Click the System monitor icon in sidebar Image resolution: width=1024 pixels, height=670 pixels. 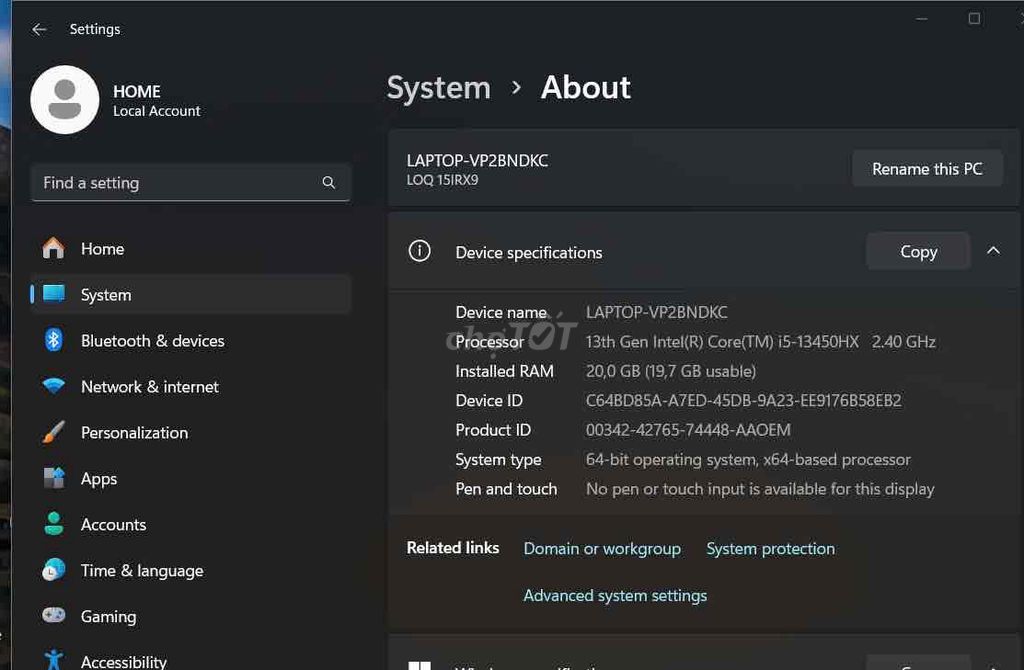pos(54,295)
